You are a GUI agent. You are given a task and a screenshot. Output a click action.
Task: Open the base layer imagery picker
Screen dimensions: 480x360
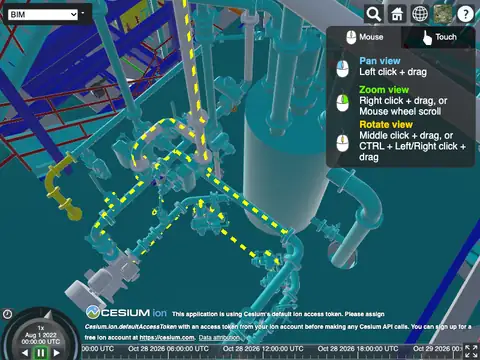click(x=443, y=14)
